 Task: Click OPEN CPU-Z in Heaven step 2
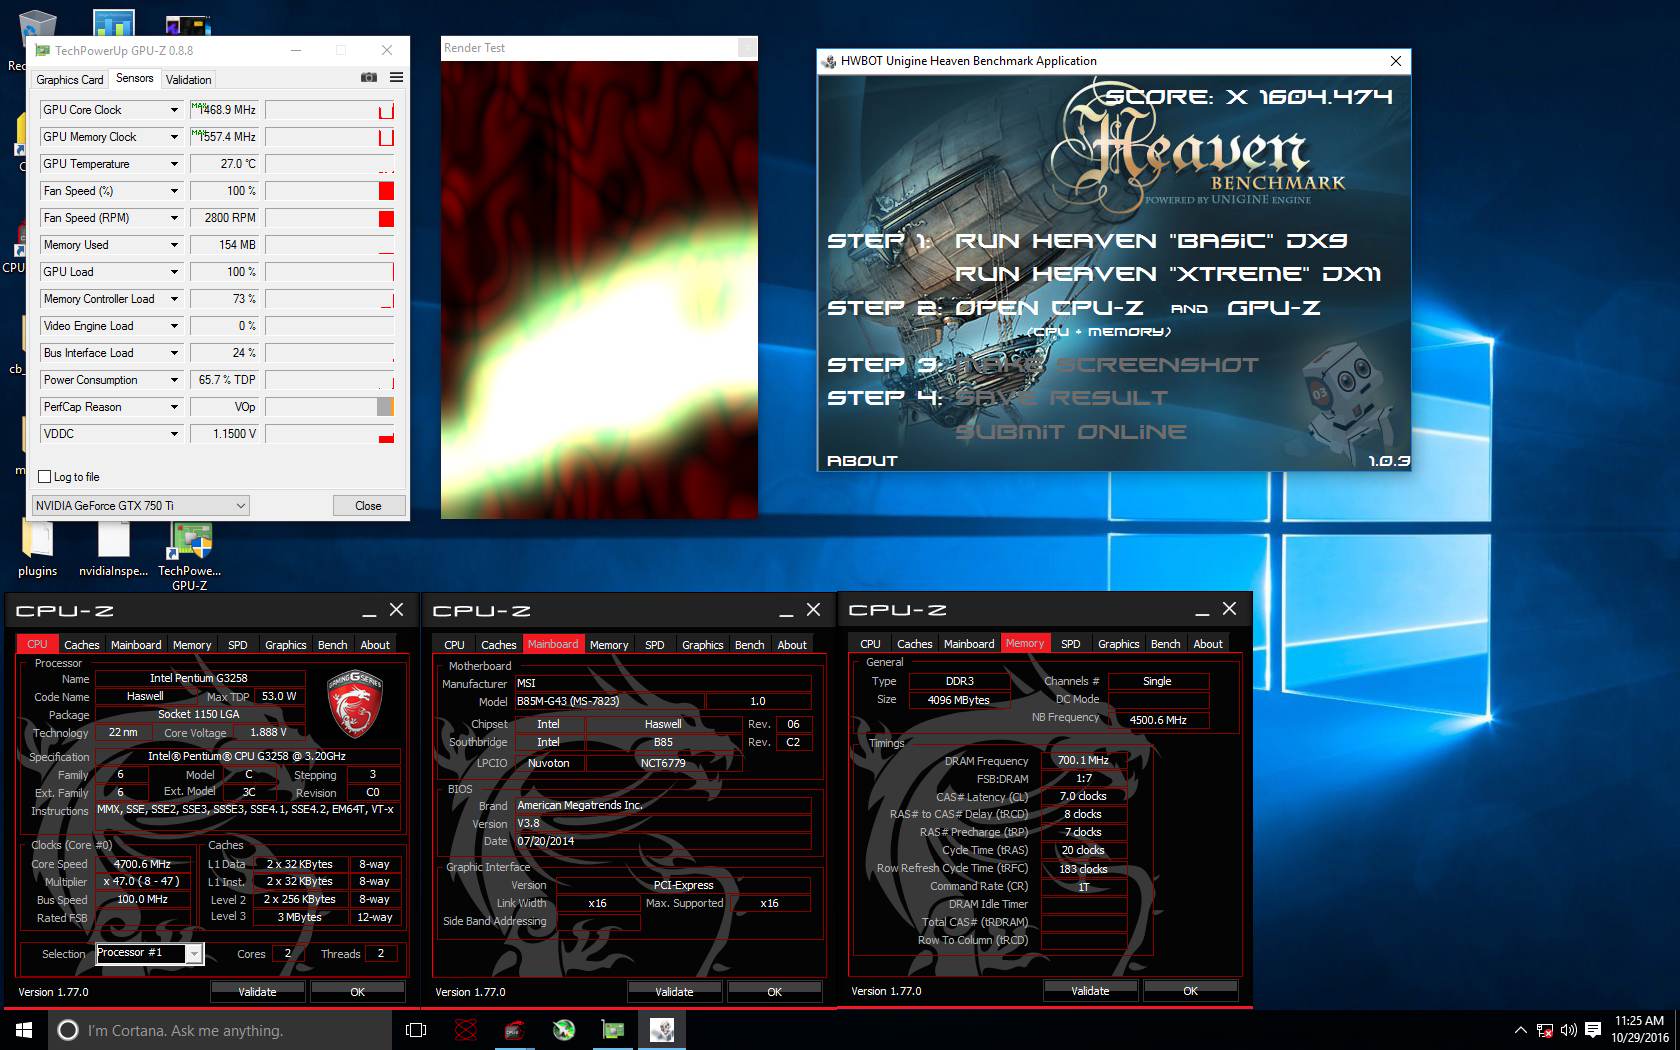click(1049, 308)
